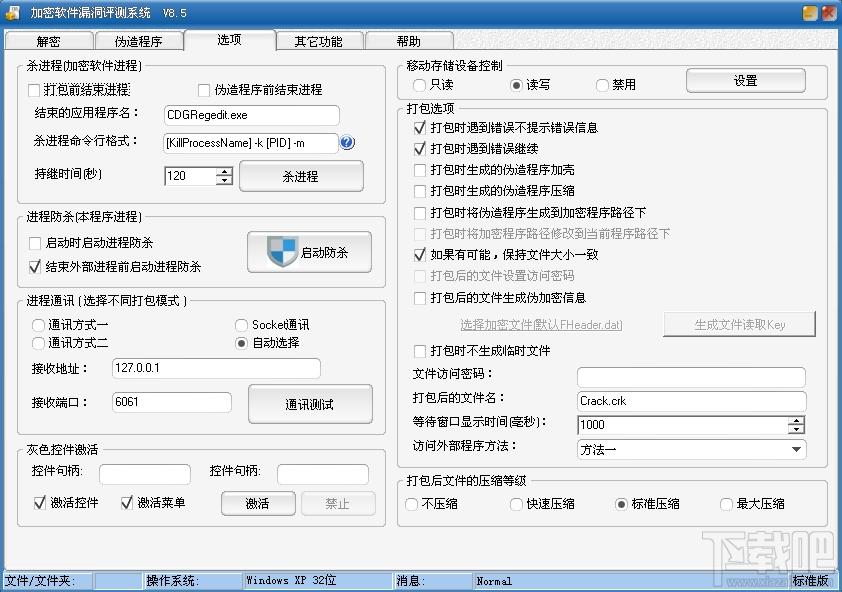
Task: Click the 接收地址 field with 127.0.0.1
Action: [x=216, y=368]
